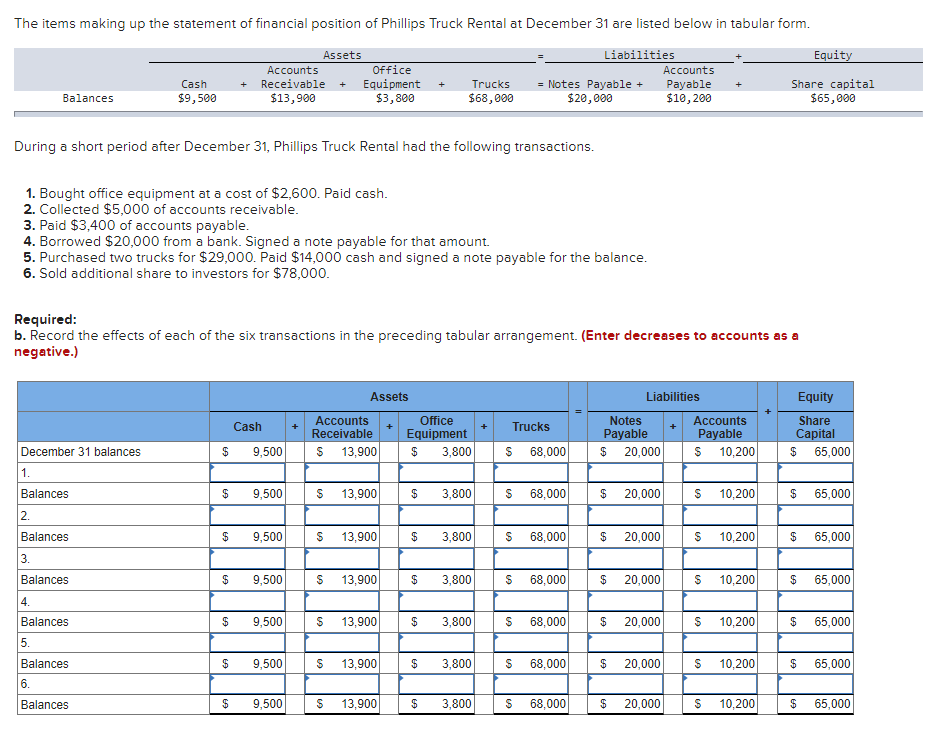The image size is (948, 736).
Task: Click $13,900 Accounts Receivable in top table
Action: click(x=293, y=98)
